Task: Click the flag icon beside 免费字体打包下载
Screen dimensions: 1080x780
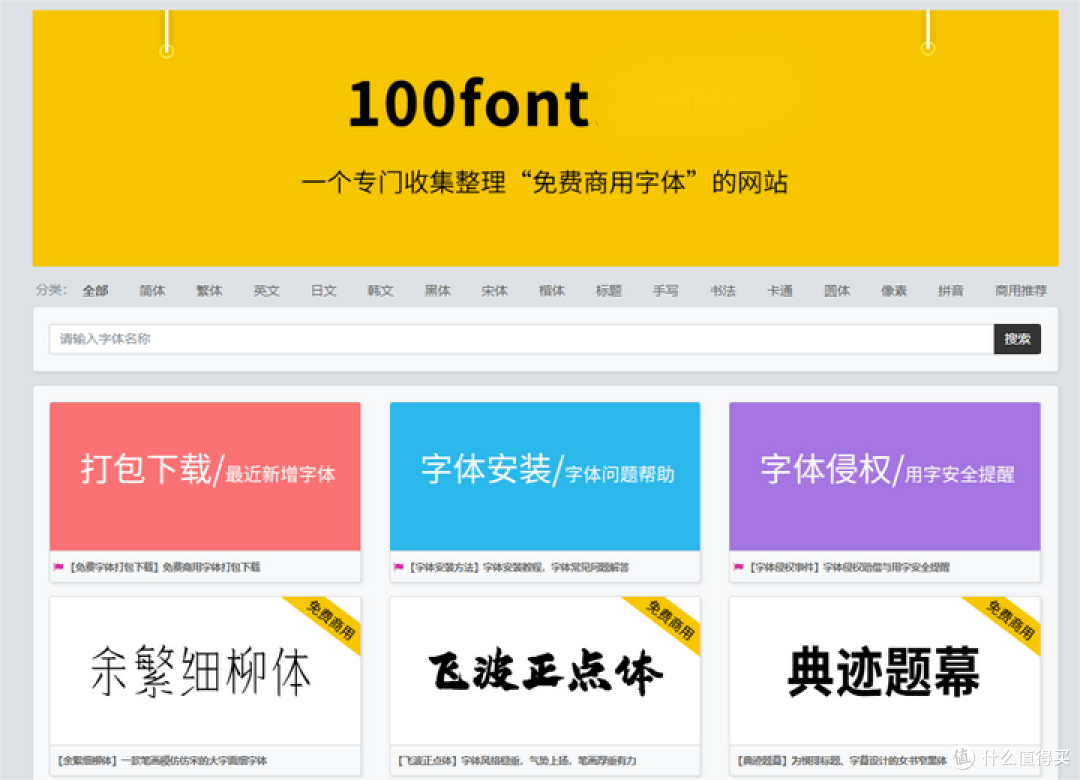Action: pyautogui.click(x=59, y=567)
